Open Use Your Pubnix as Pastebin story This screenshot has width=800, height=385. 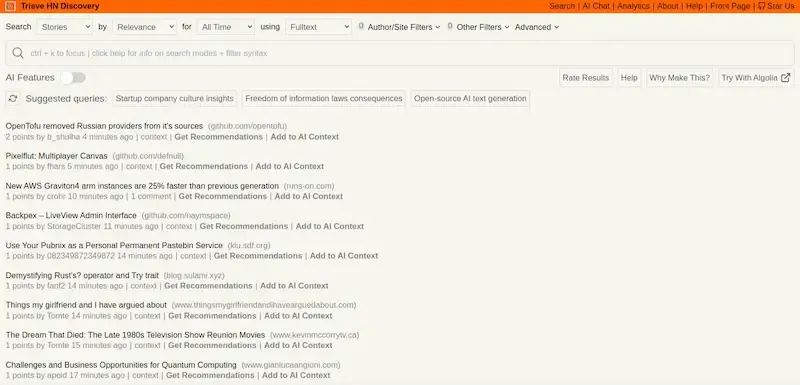114,245
